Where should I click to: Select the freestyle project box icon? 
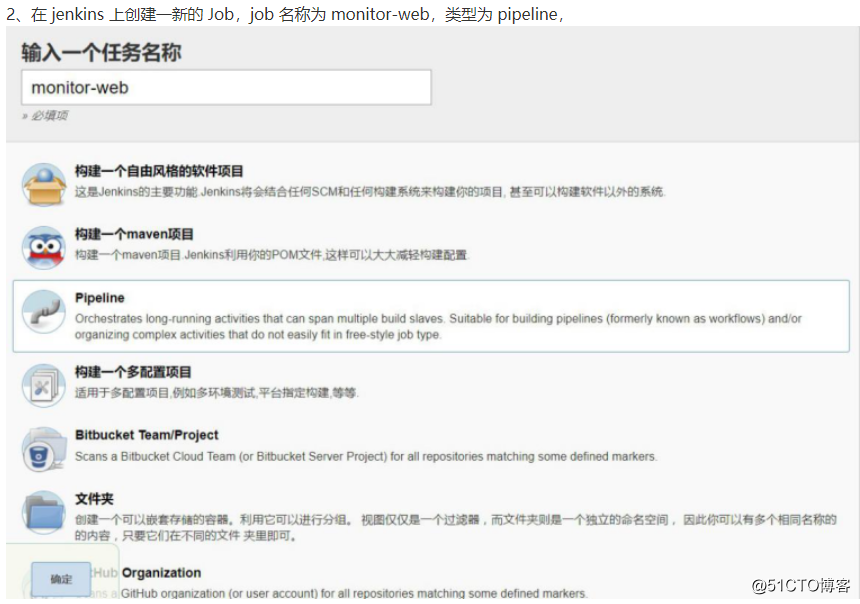pyautogui.click(x=44, y=185)
